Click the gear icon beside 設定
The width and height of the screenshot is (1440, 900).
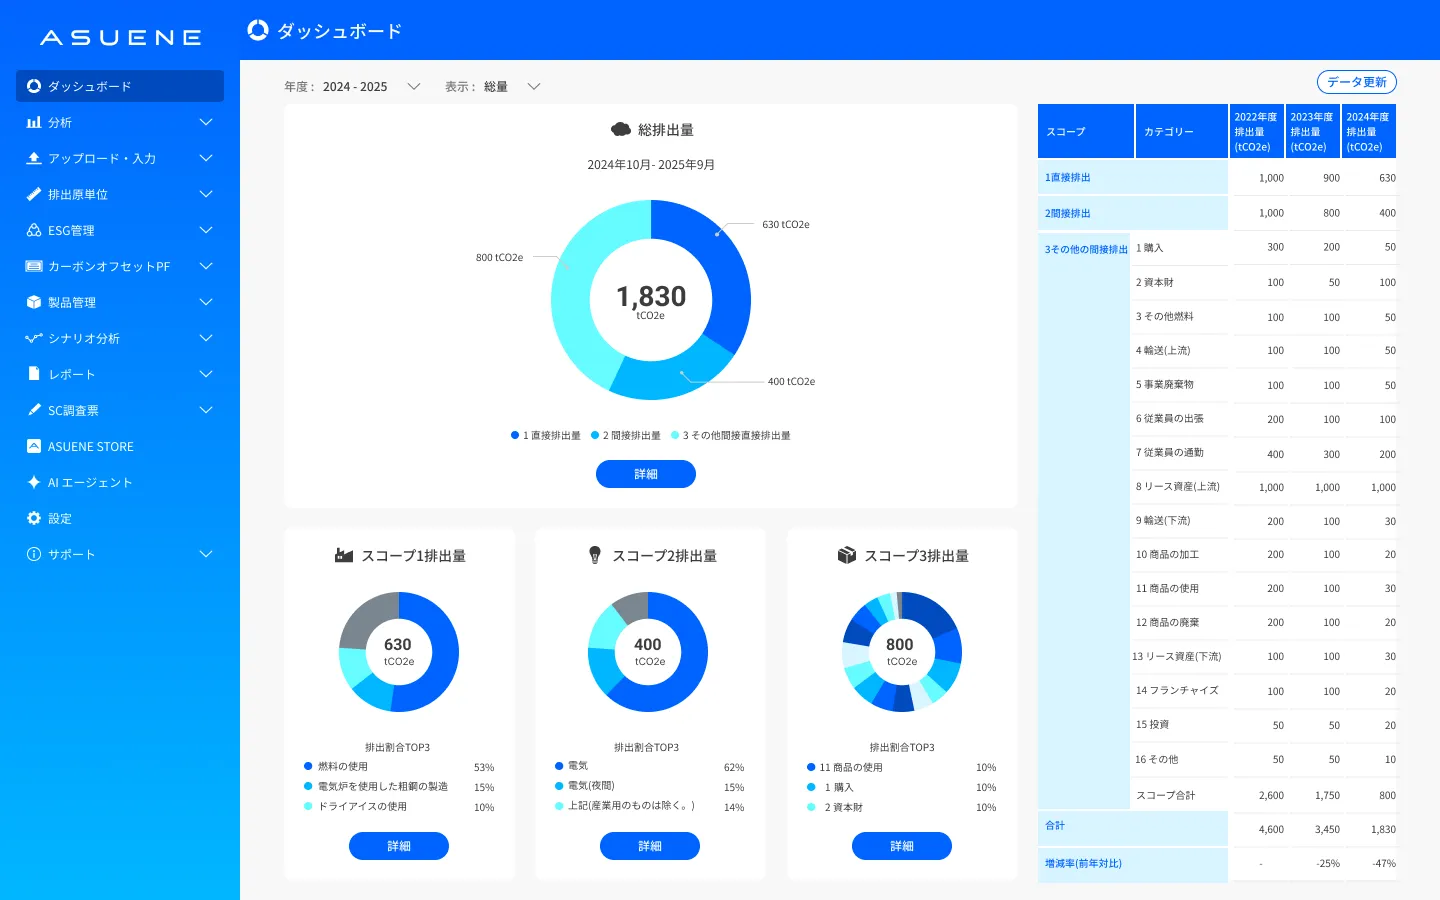pyautogui.click(x=34, y=518)
